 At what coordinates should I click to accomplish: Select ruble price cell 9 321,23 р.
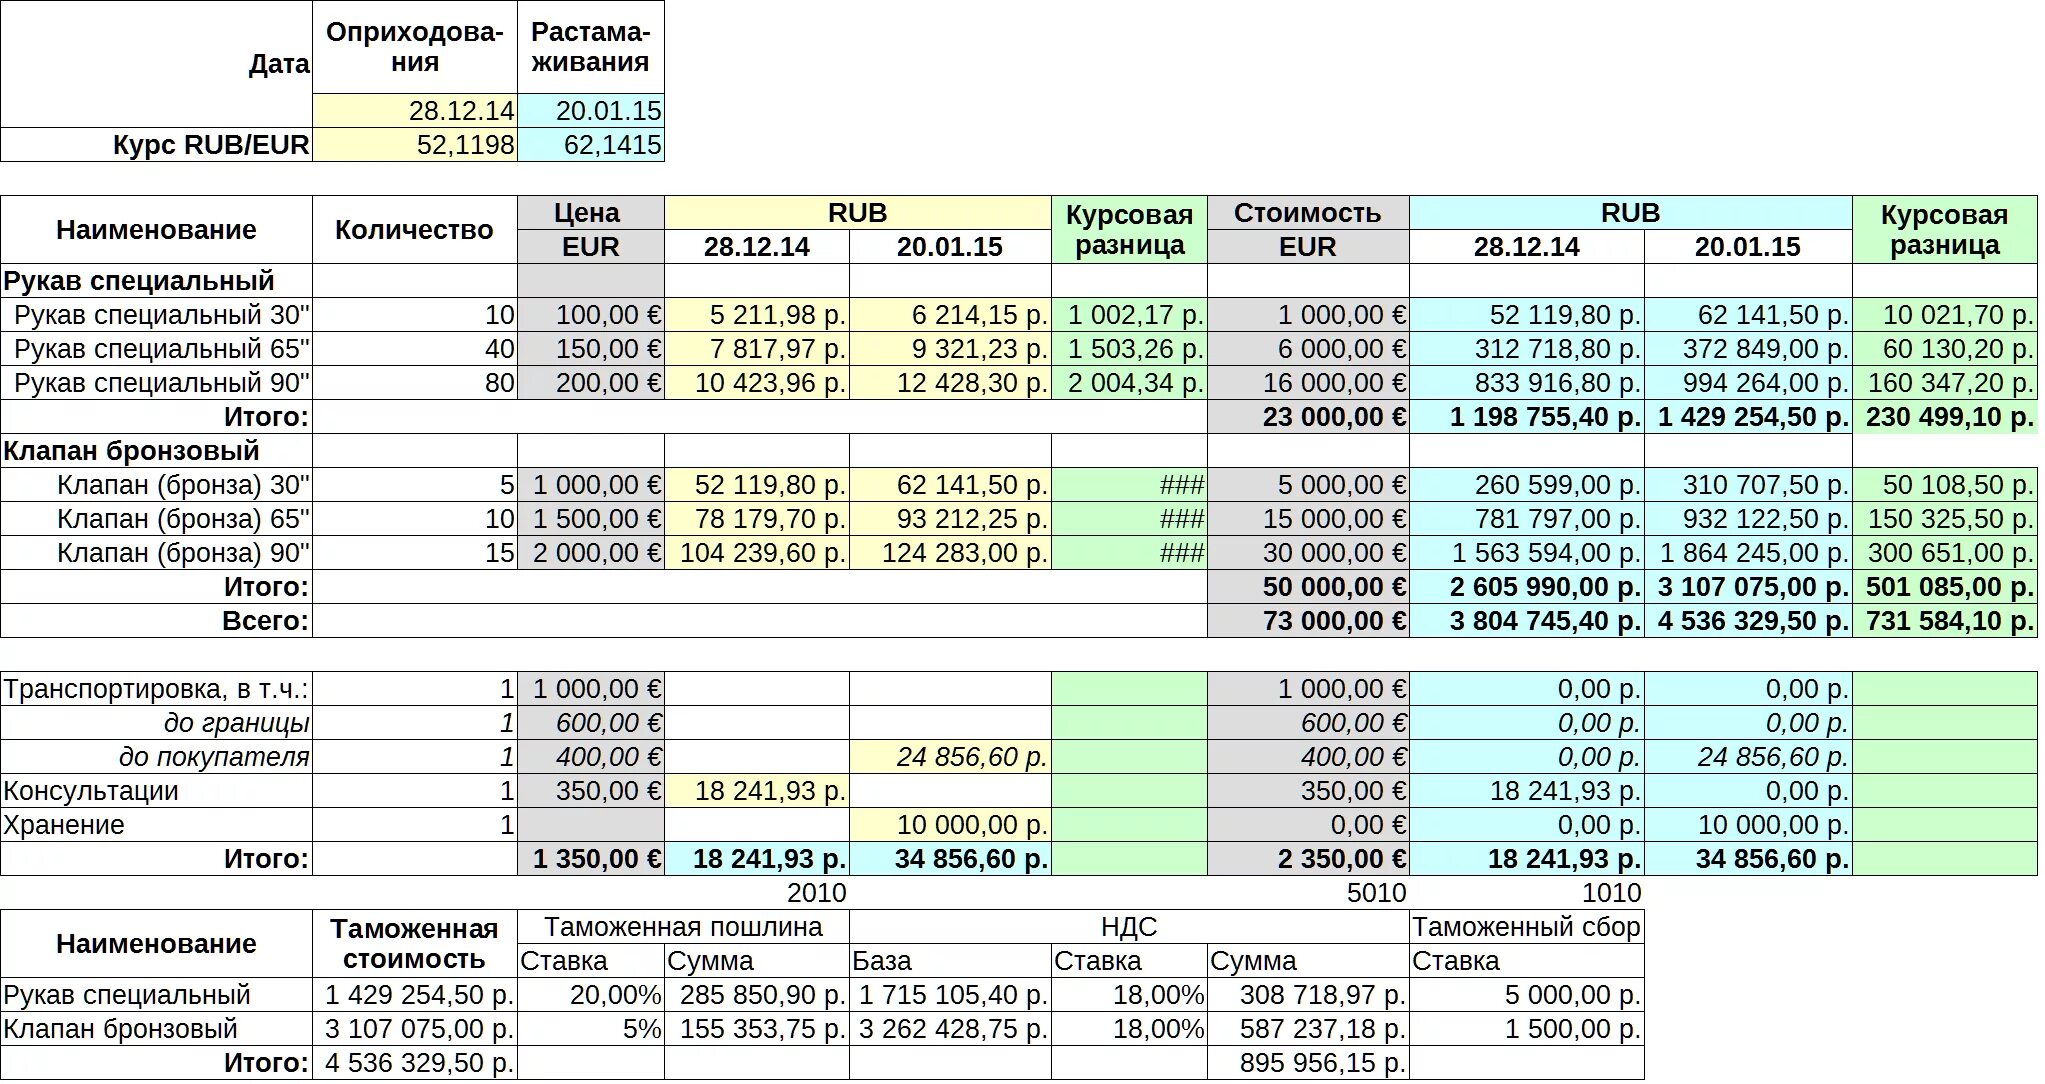coord(950,349)
